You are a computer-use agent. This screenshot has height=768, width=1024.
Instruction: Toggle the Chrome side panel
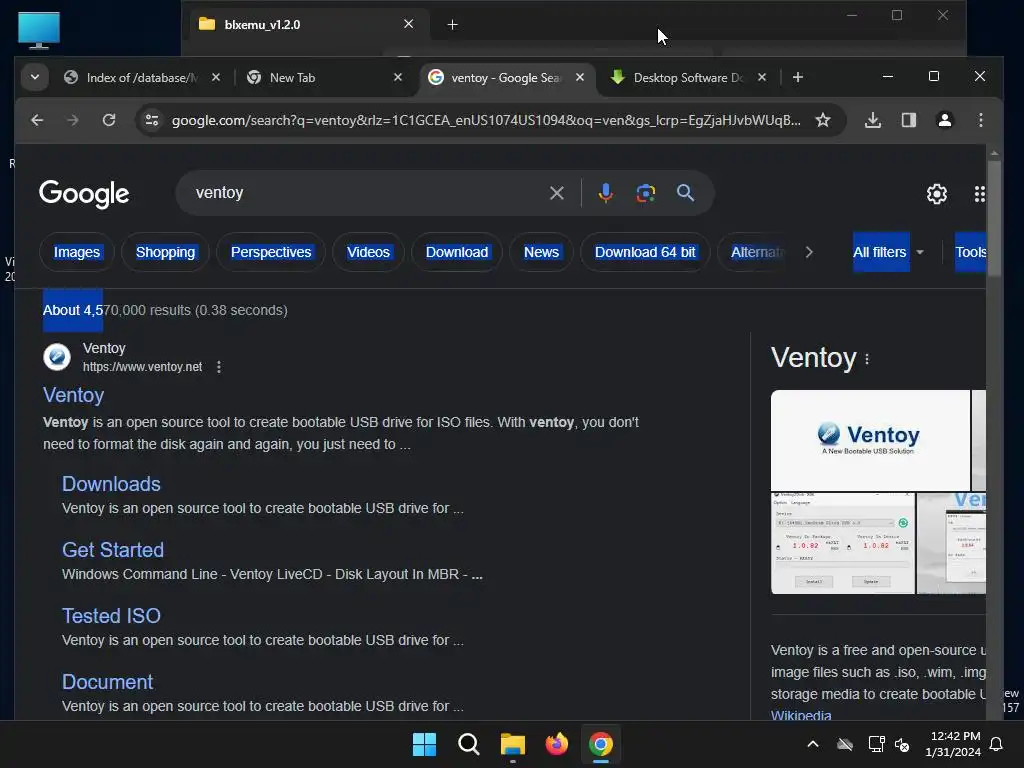click(x=908, y=120)
